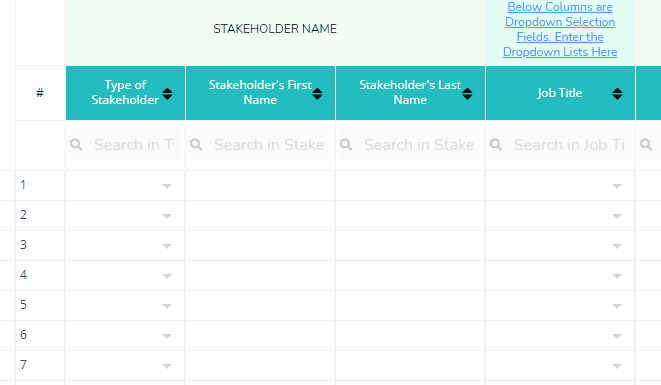Sort by Job Title column arrows
The height and width of the screenshot is (385, 661).
(617, 94)
